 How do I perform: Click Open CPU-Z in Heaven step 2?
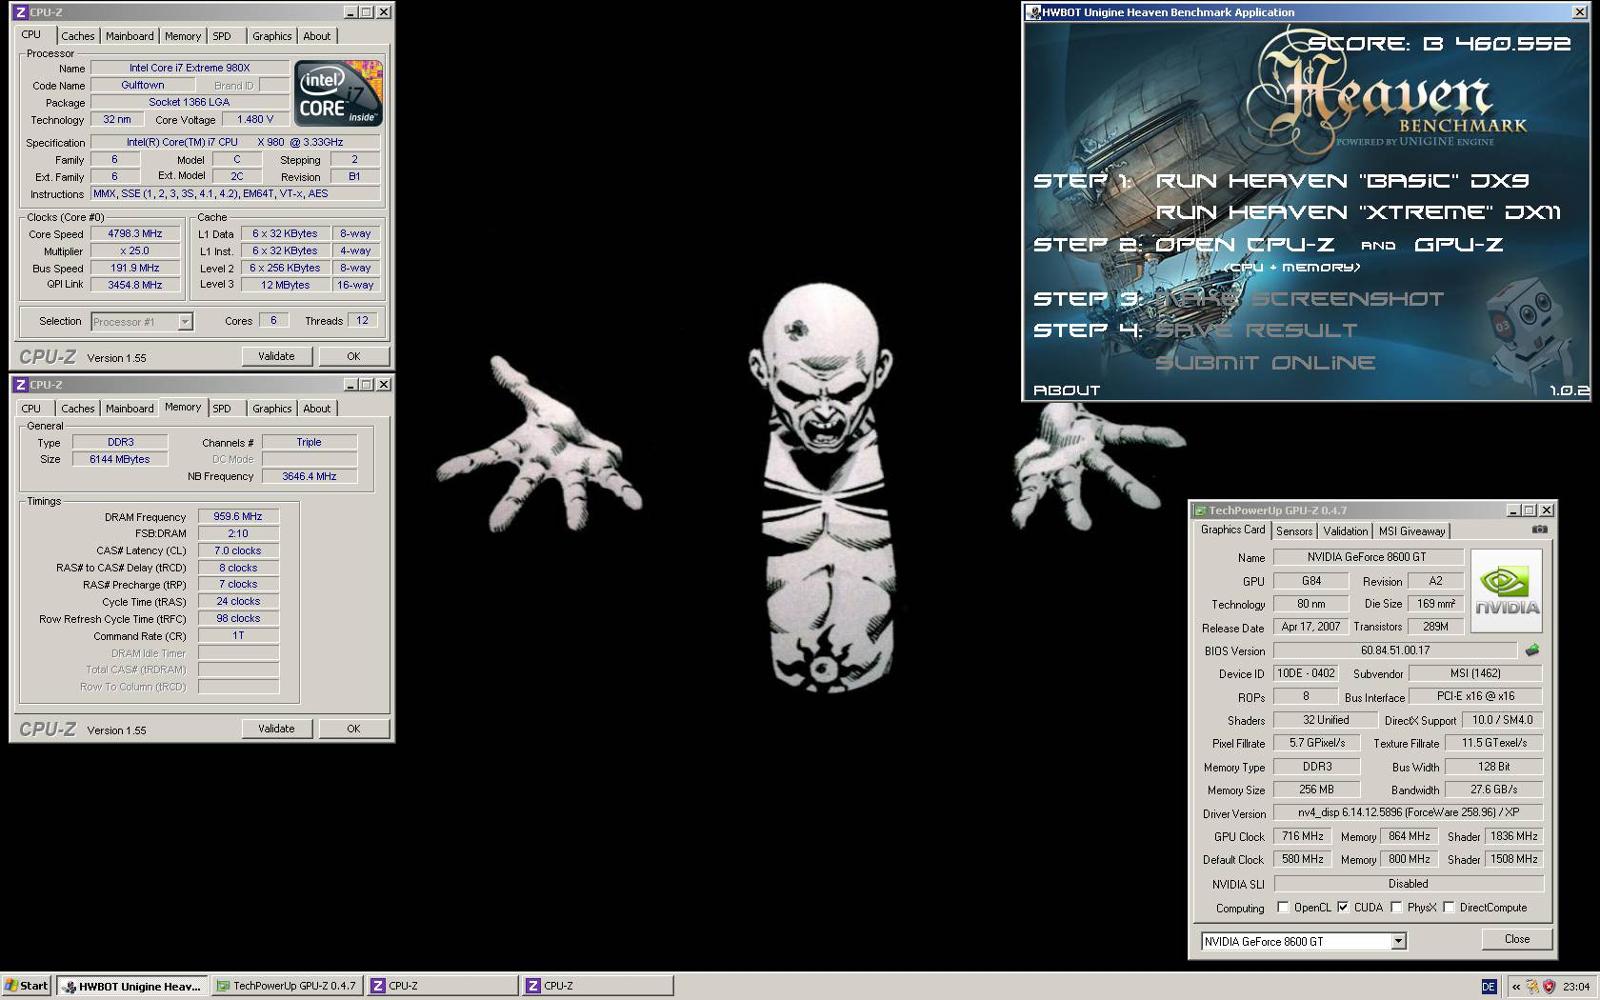pyautogui.click(x=1245, y=244)
